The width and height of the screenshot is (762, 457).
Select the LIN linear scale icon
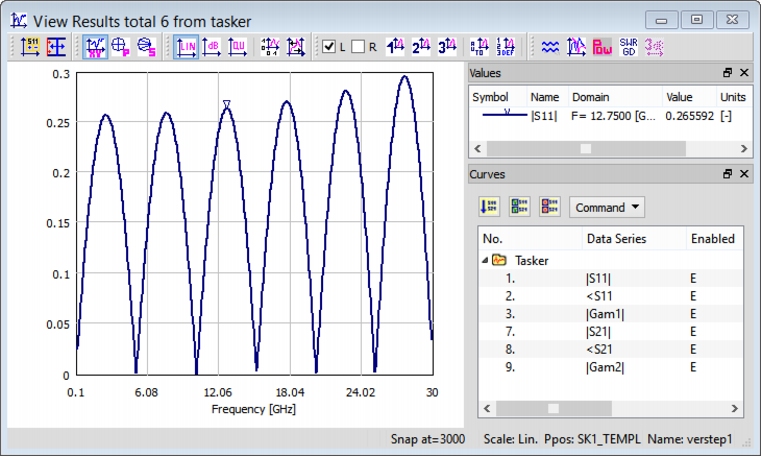tap(186, 47)
